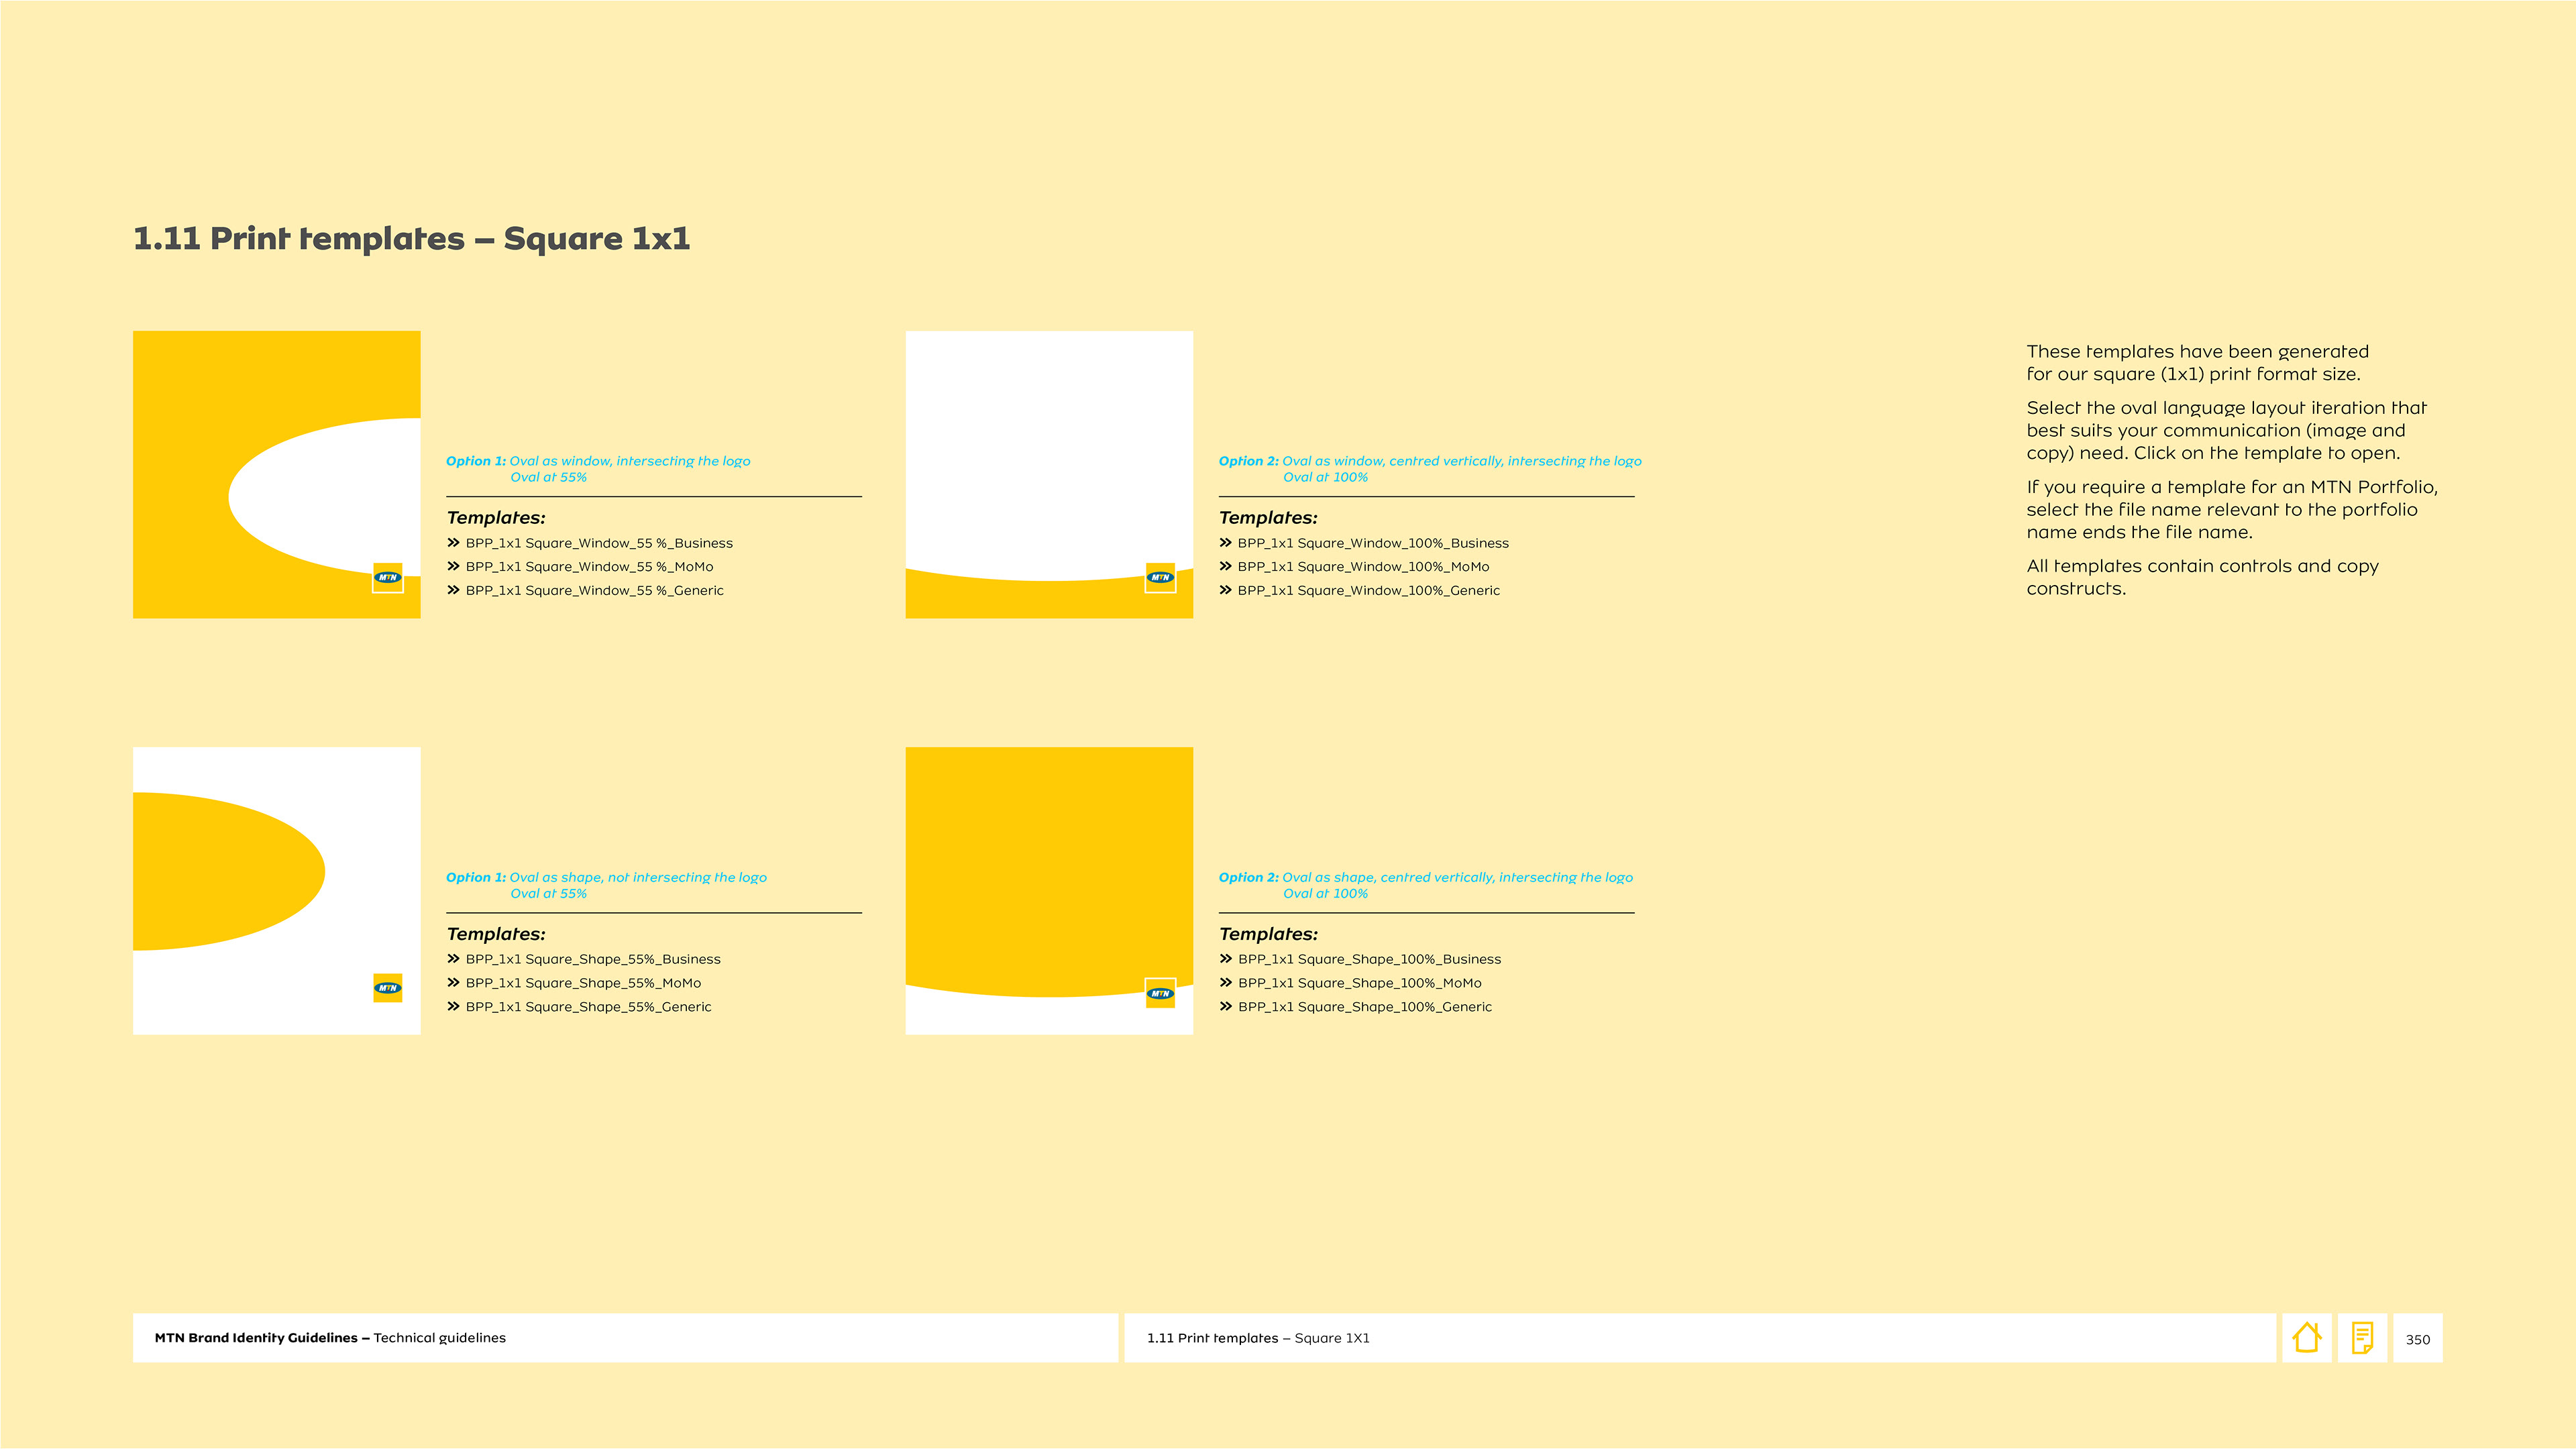
Task: Click the double-chevron beside Square_Window_55 %_Business
Action: click(x=453, y=543)
